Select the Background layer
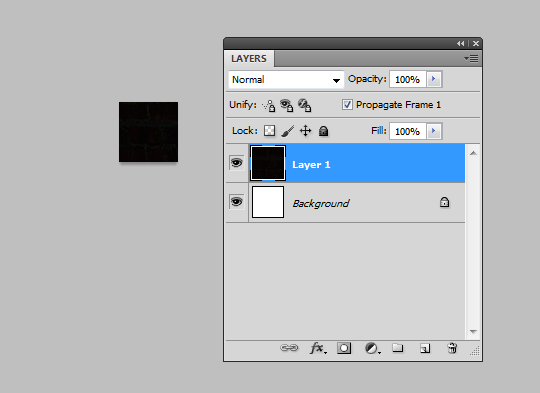This screenshot has height=393, width=540. pyautogui.click(x=345, y=203)
